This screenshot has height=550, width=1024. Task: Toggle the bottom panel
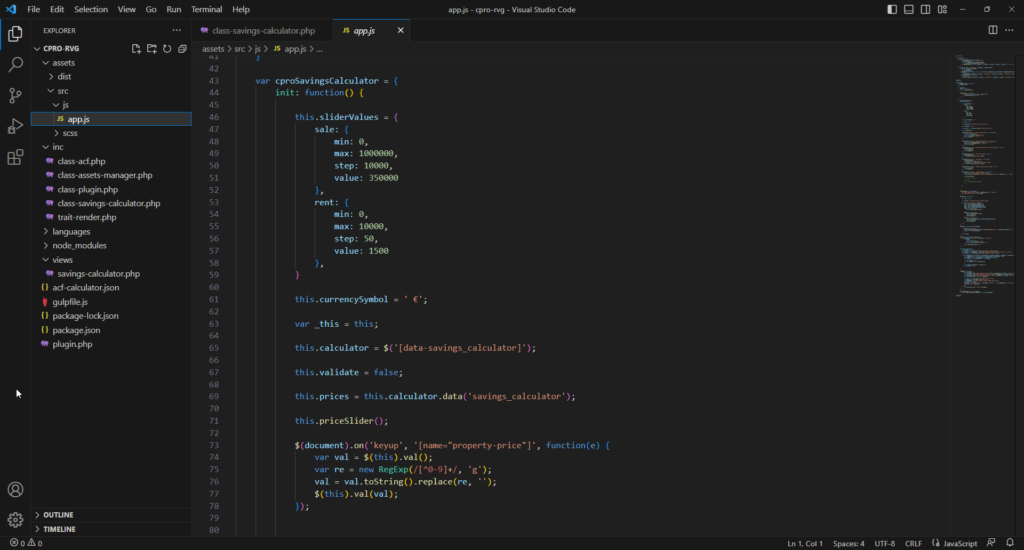pos(908,9)
